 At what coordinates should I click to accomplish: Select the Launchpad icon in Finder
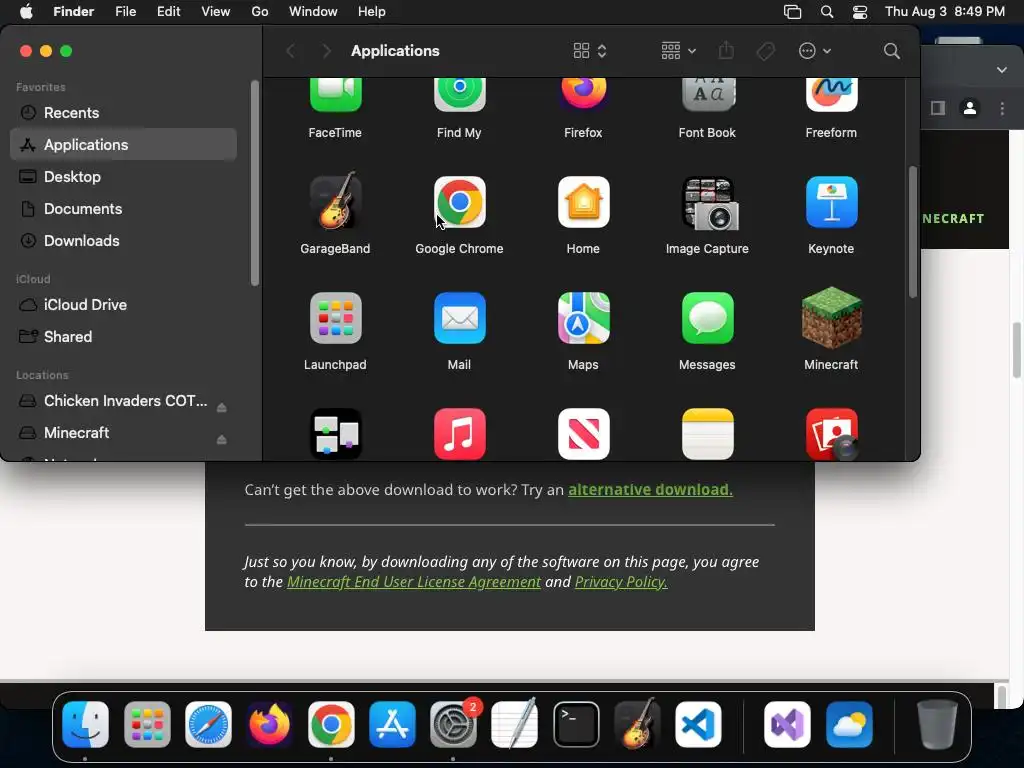pyautogui.click(x=335, y=318)
